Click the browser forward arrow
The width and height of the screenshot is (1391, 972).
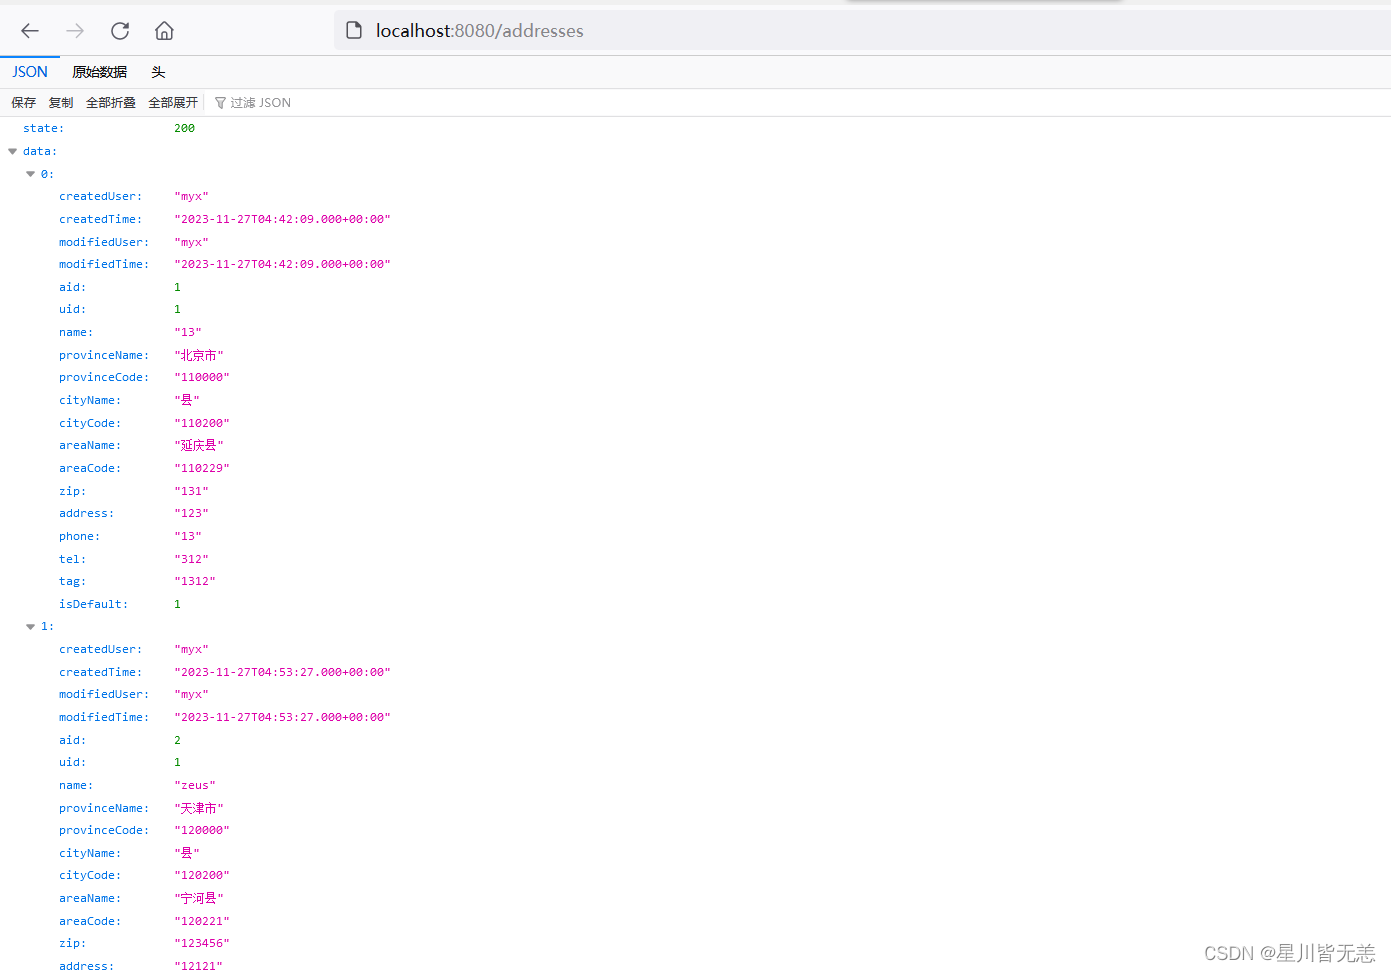pos(75,31)
